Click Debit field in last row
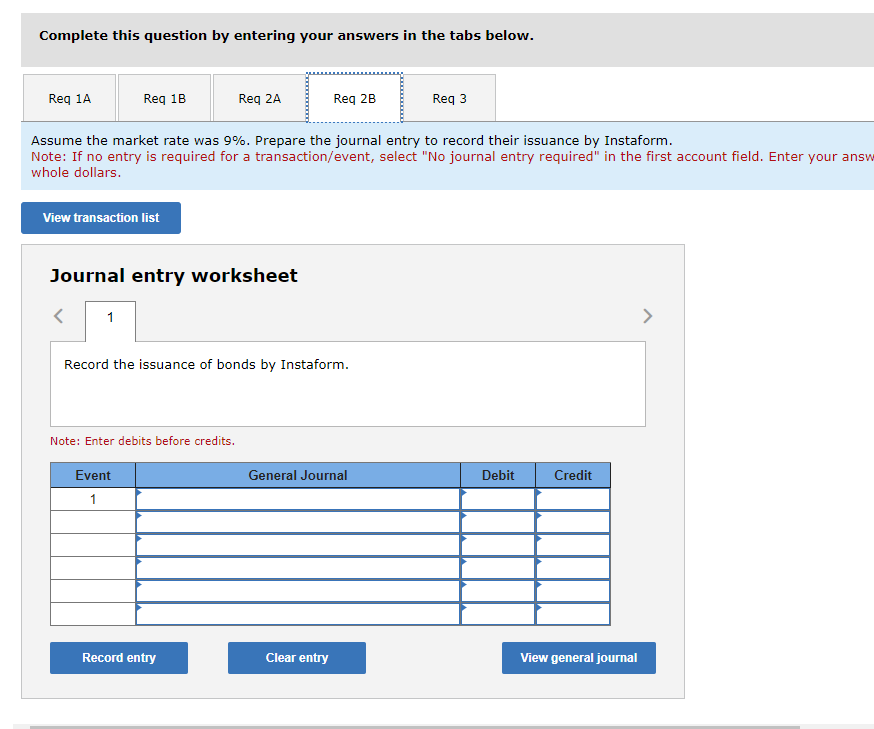The image size is (874, 729). coord(498,614)
